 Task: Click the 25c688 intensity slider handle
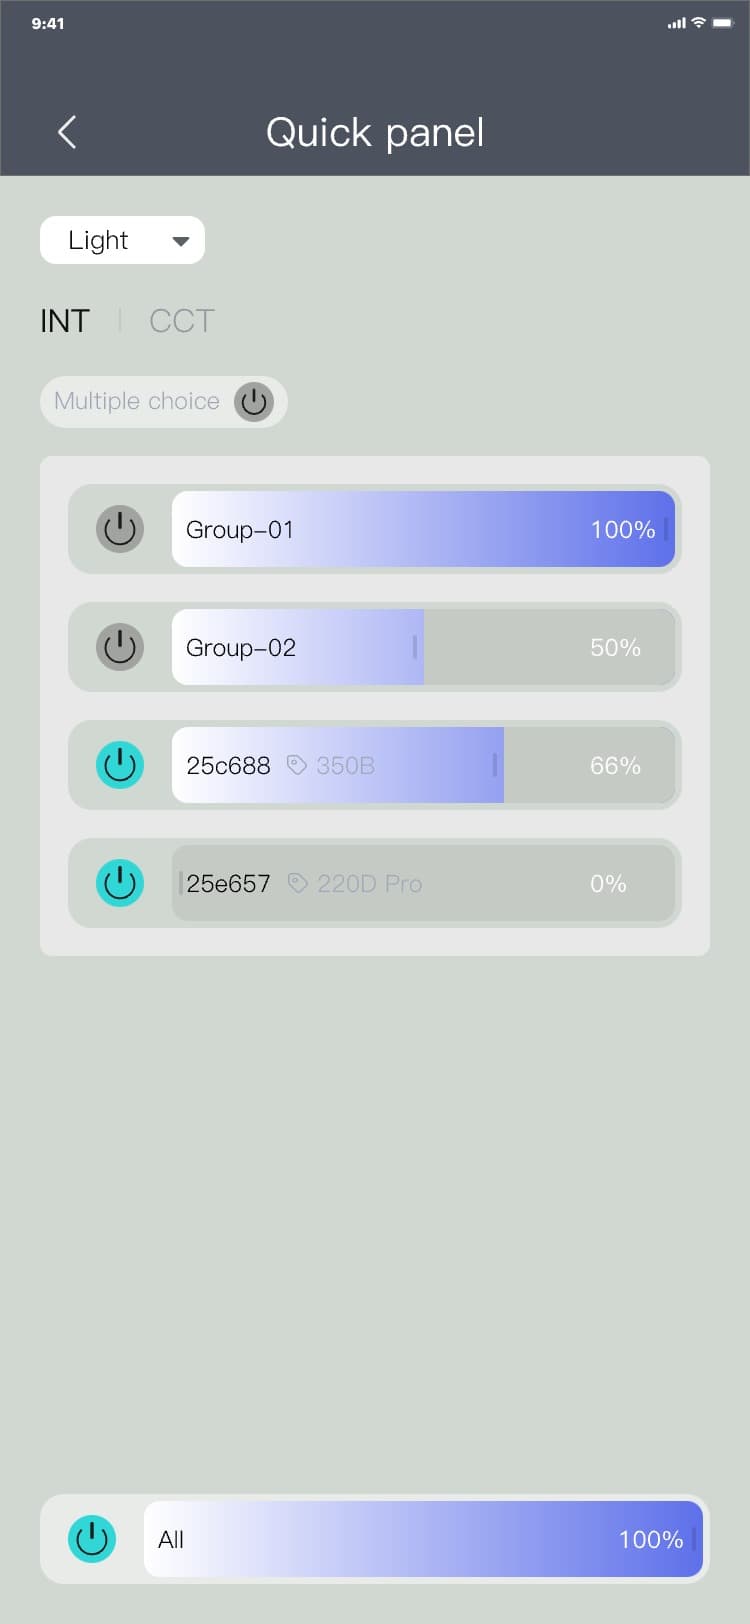click(495, 765)
